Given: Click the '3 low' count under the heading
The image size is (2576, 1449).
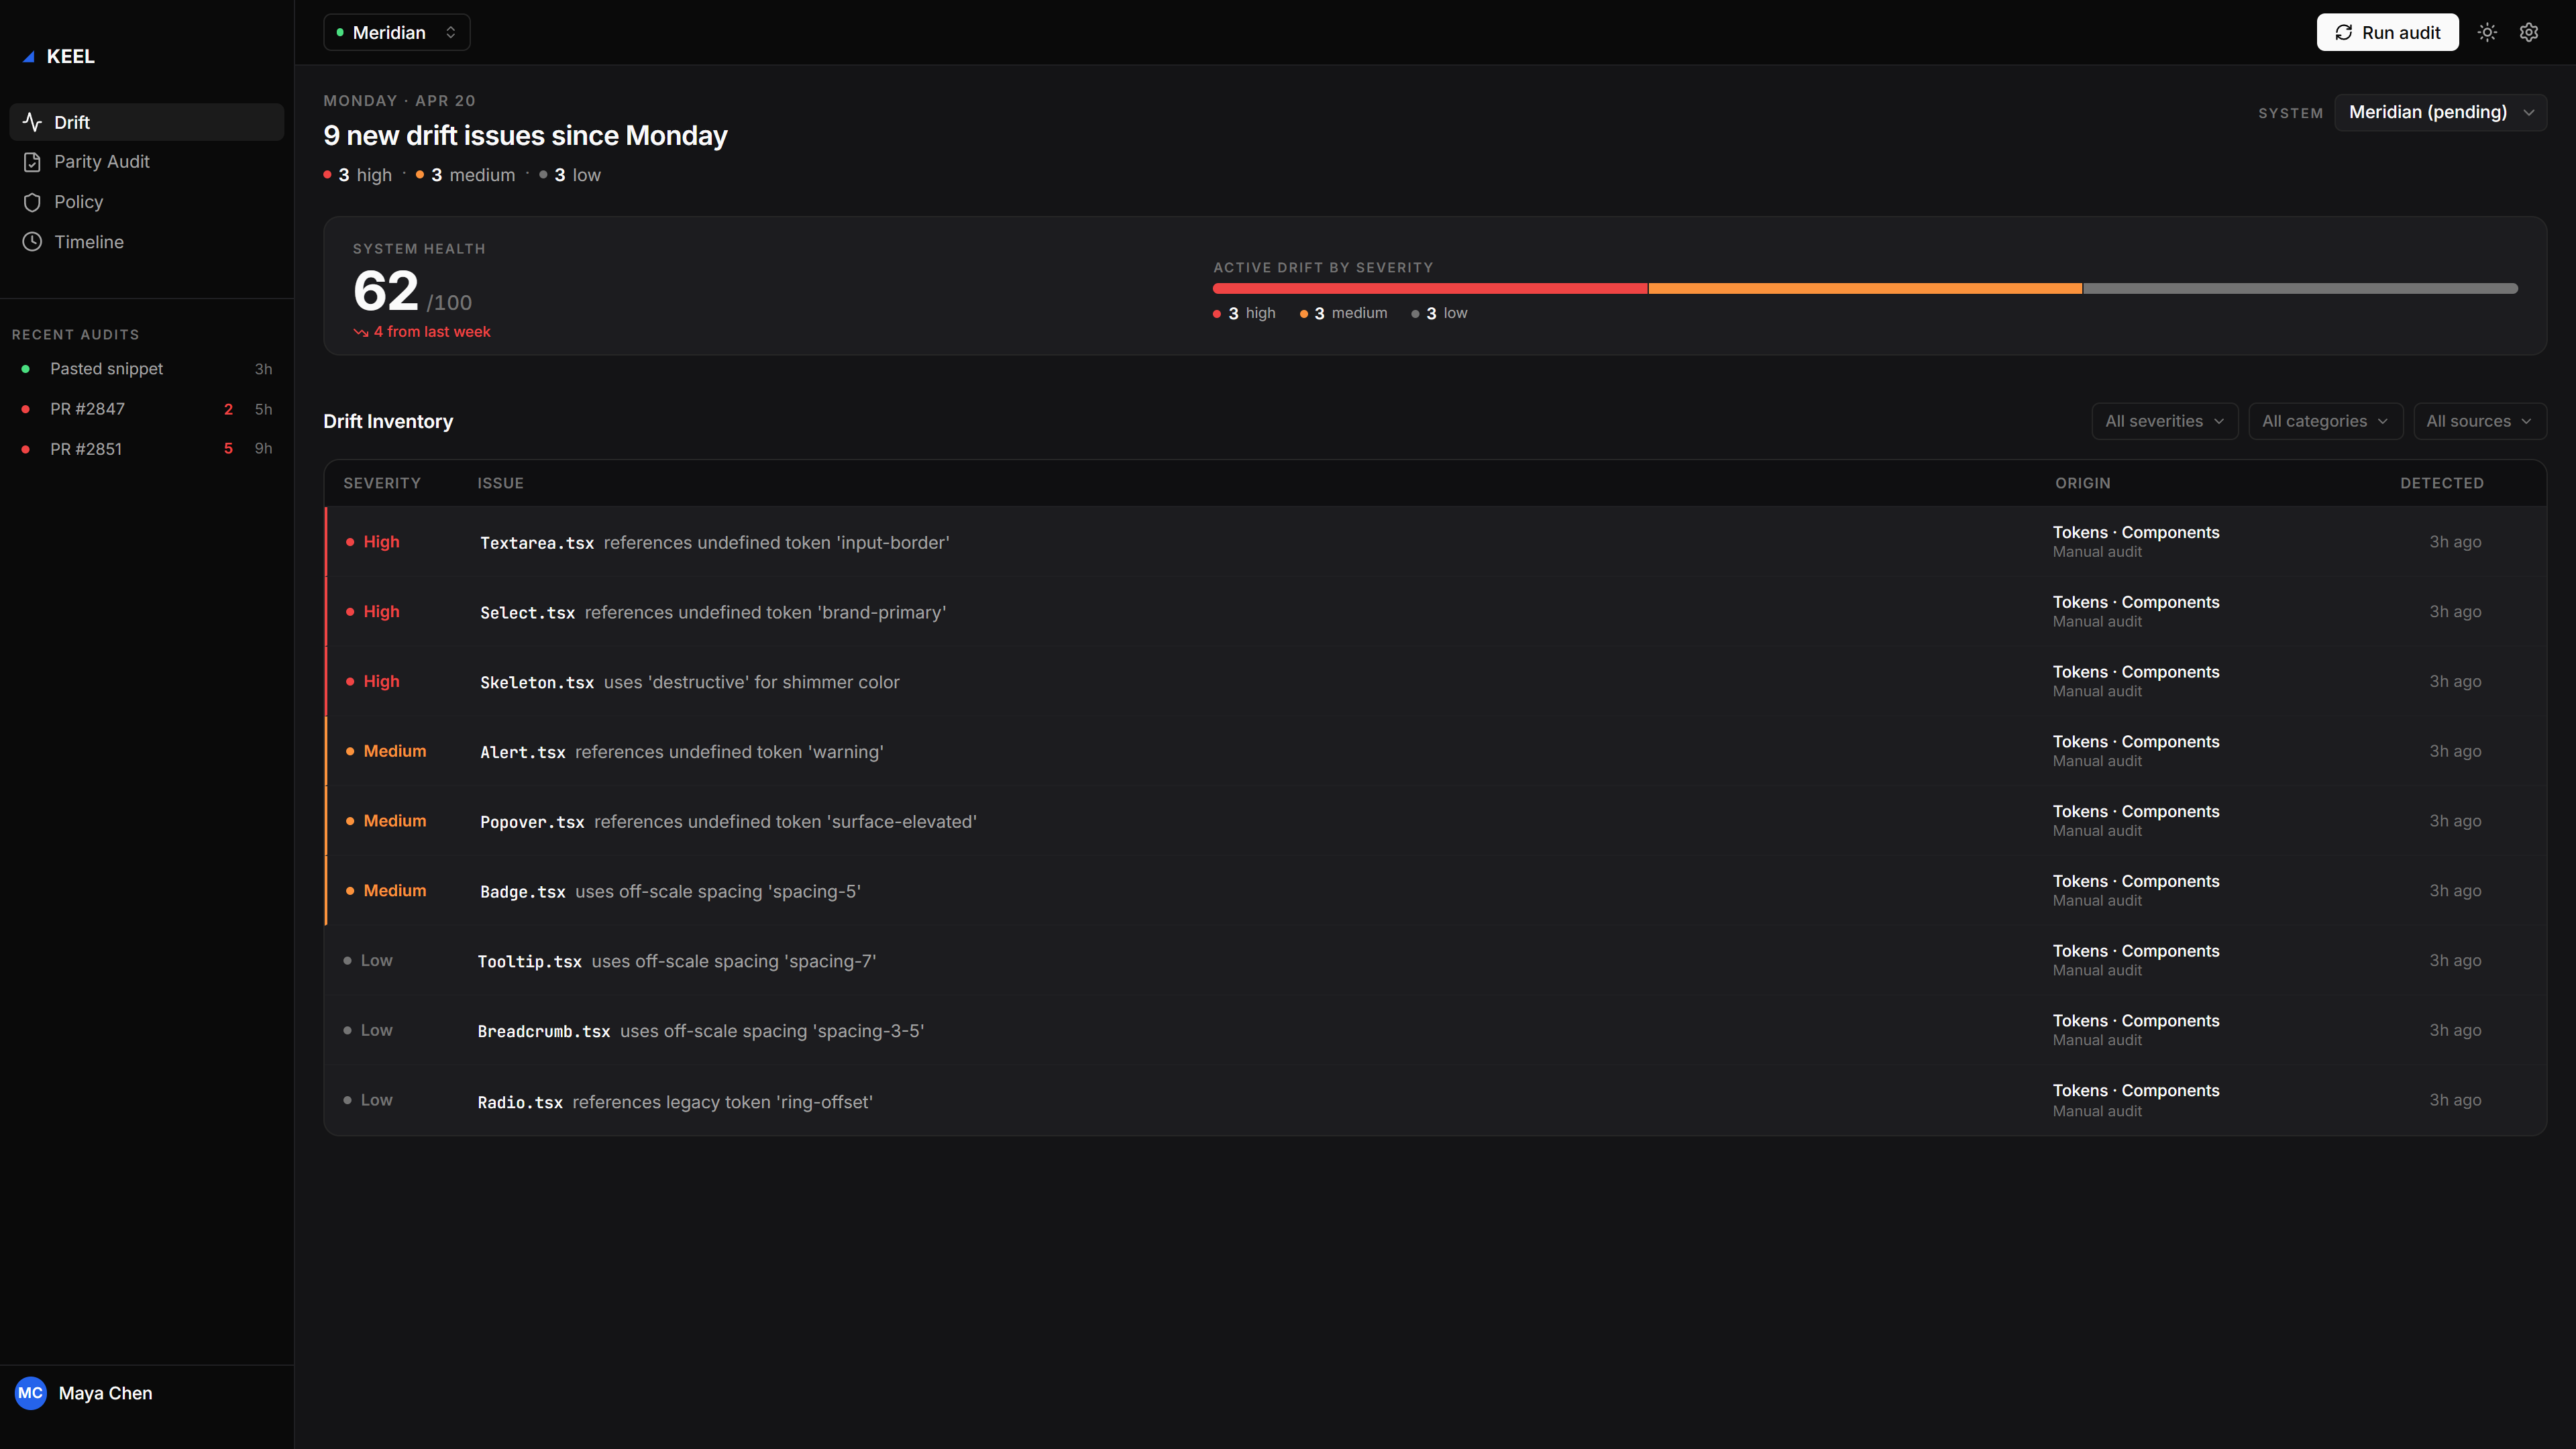Looking at the screenshot, I should coord(571,175).
